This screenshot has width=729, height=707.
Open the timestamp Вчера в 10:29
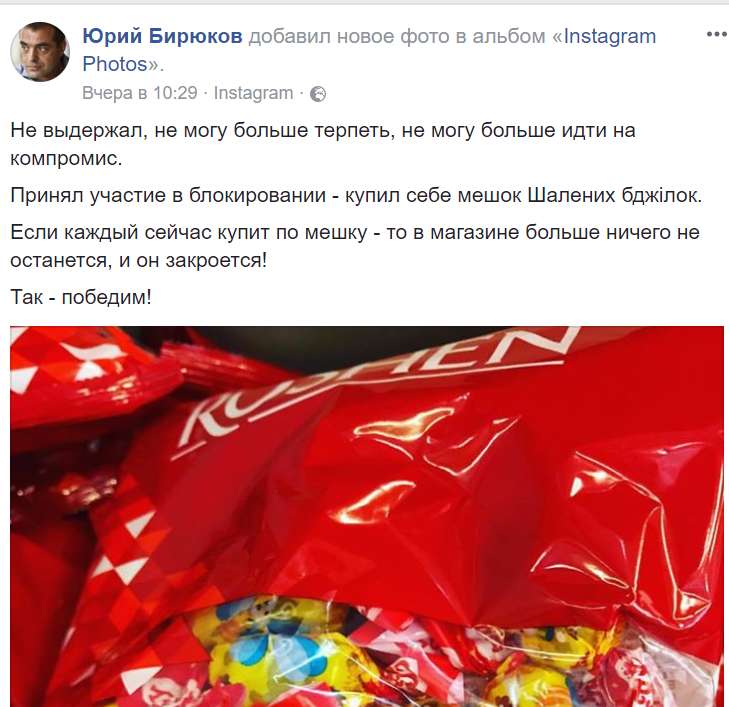[x=140, y=93]
